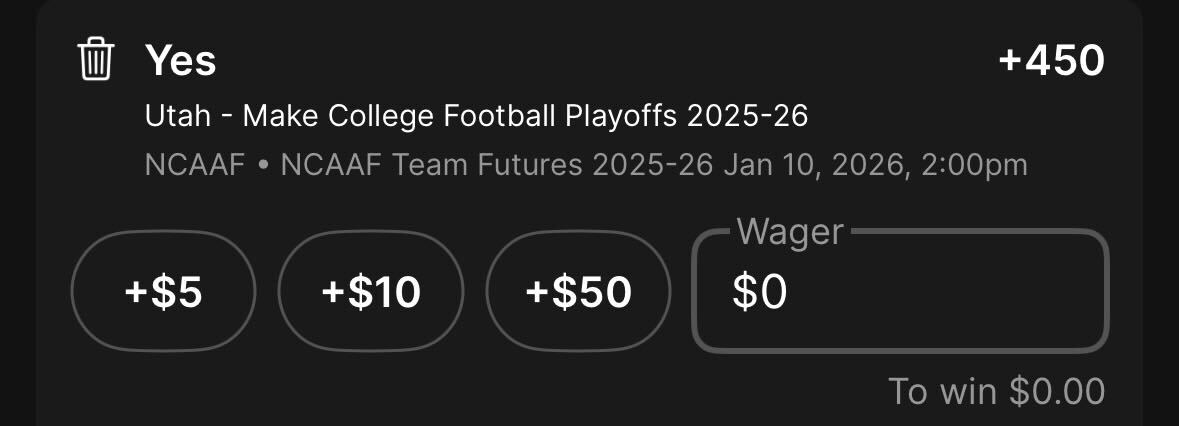Click the NCAAF league label
Viewport: 1179px width, 426px height.
[x=195, y=165]
